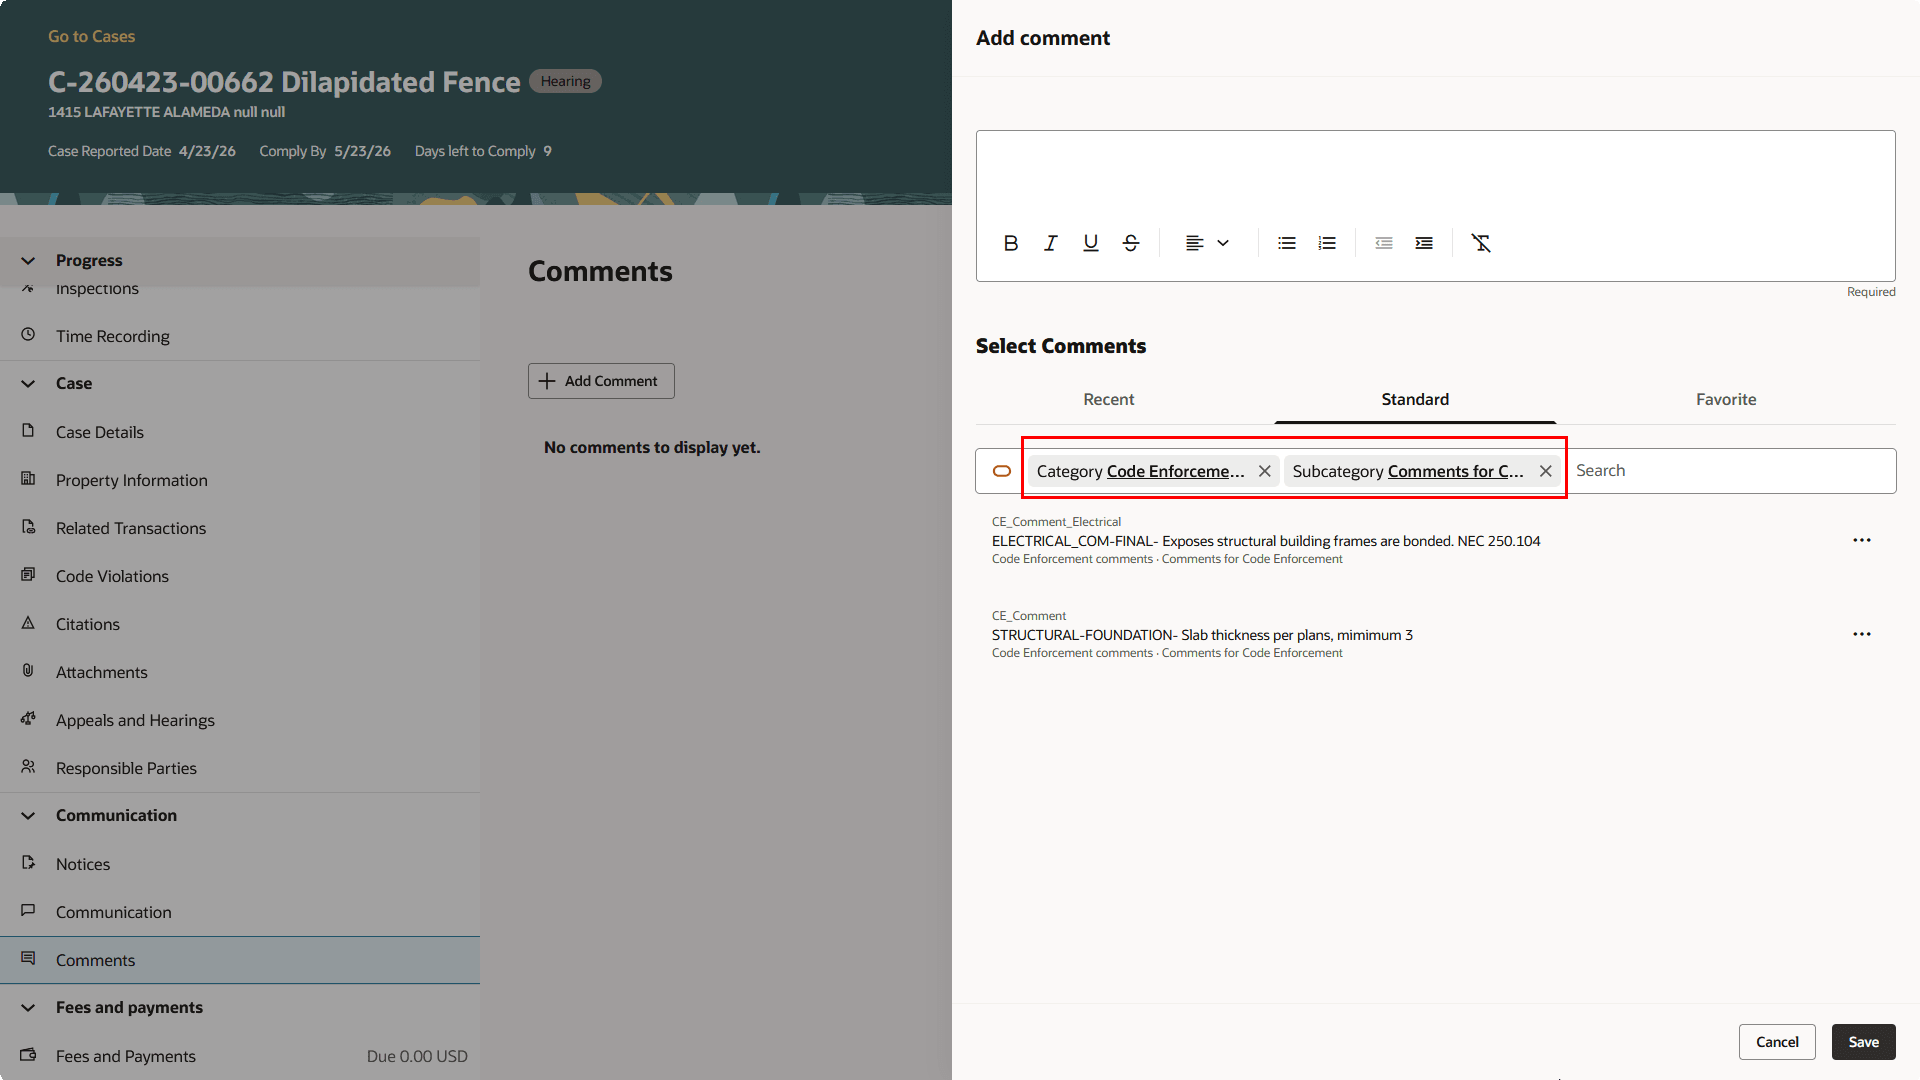Click the Property Information building icon
1920x1080 pixels.
28,479
